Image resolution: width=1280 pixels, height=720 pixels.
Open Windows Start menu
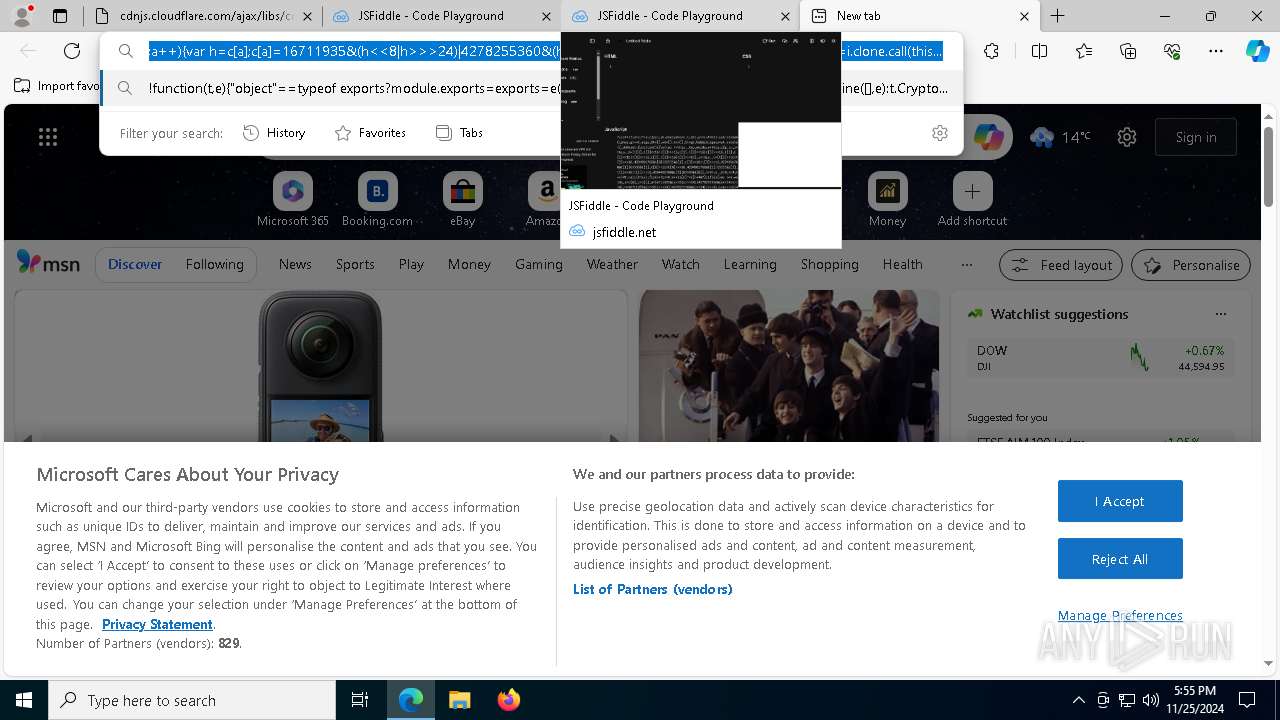point(24,700)
